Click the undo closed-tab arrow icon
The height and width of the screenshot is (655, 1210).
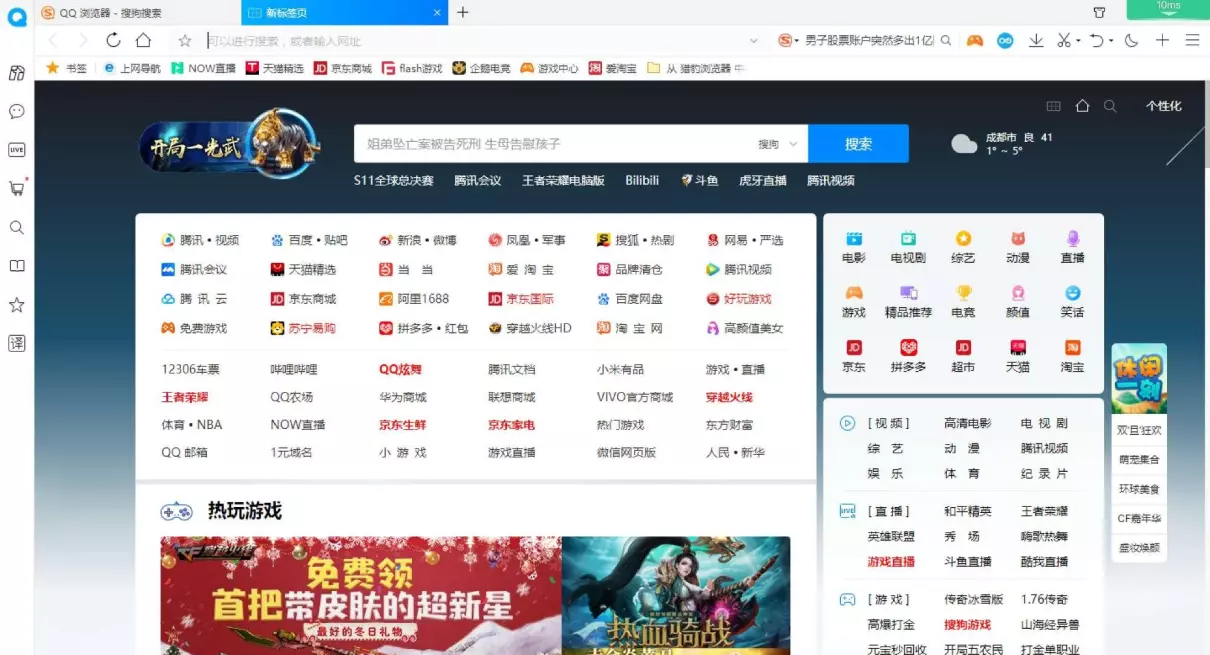[1097, 40]
